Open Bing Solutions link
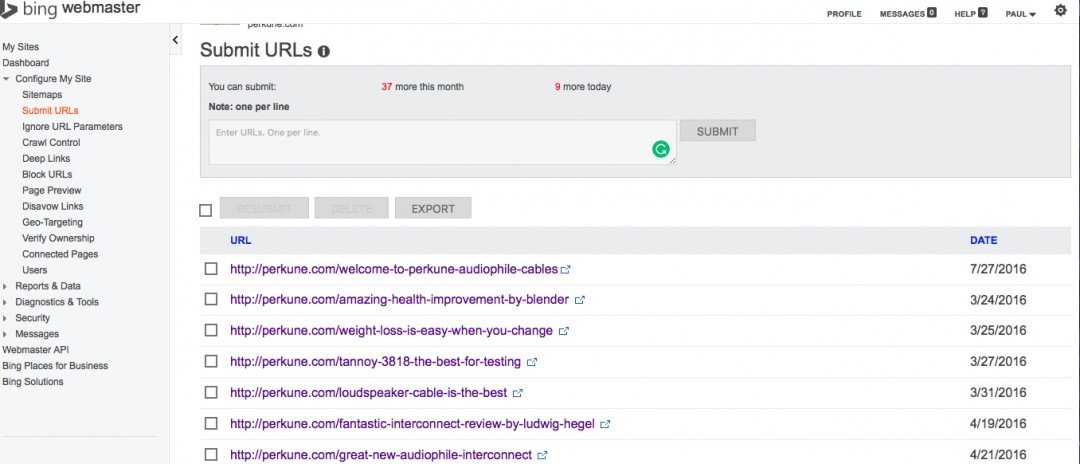The height and width of the screenshot is (464, 1080). (x=33, y=381)
